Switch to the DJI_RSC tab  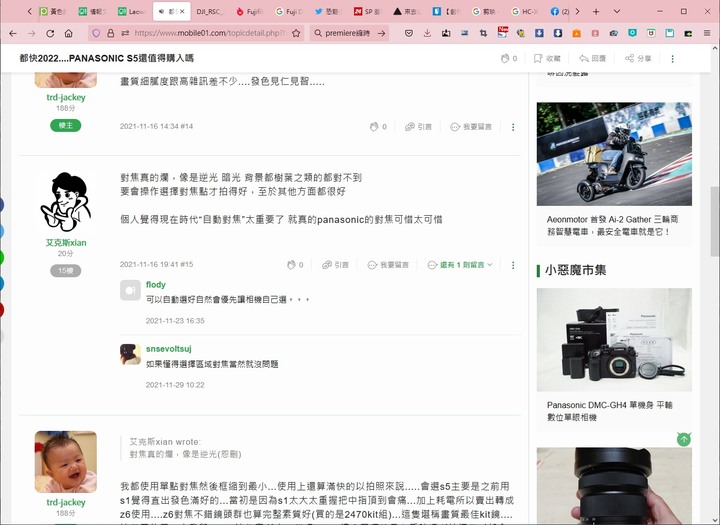[210, 11]
